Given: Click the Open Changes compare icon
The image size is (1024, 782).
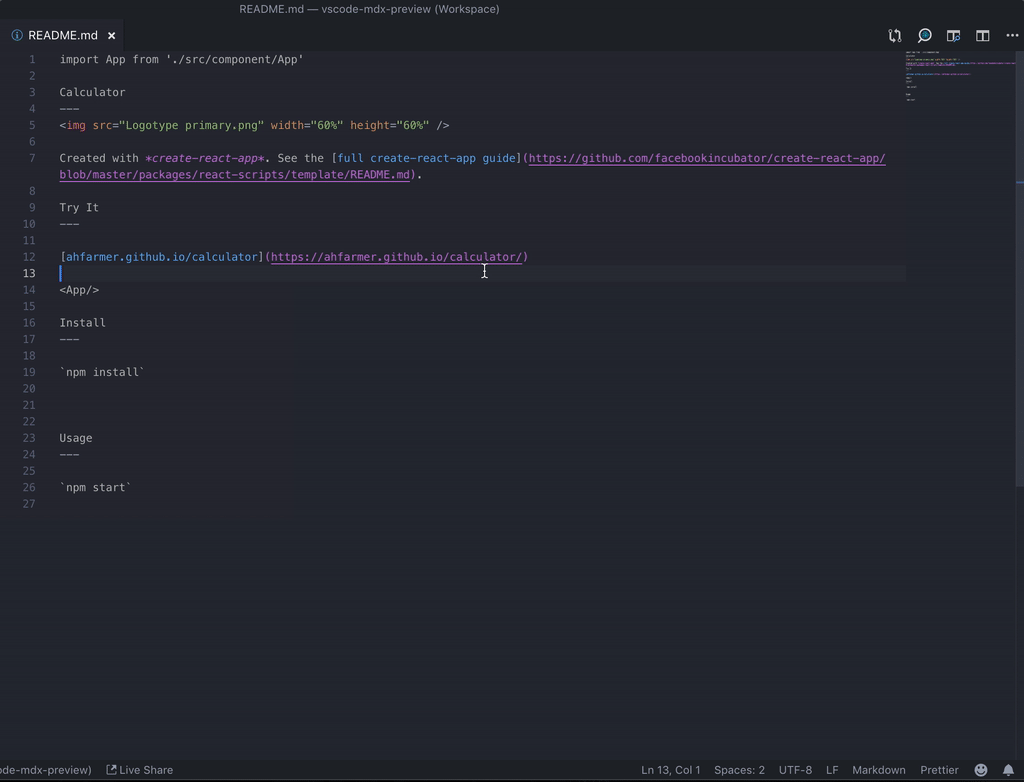Looking at the screenshot, I should coord(895,35).
